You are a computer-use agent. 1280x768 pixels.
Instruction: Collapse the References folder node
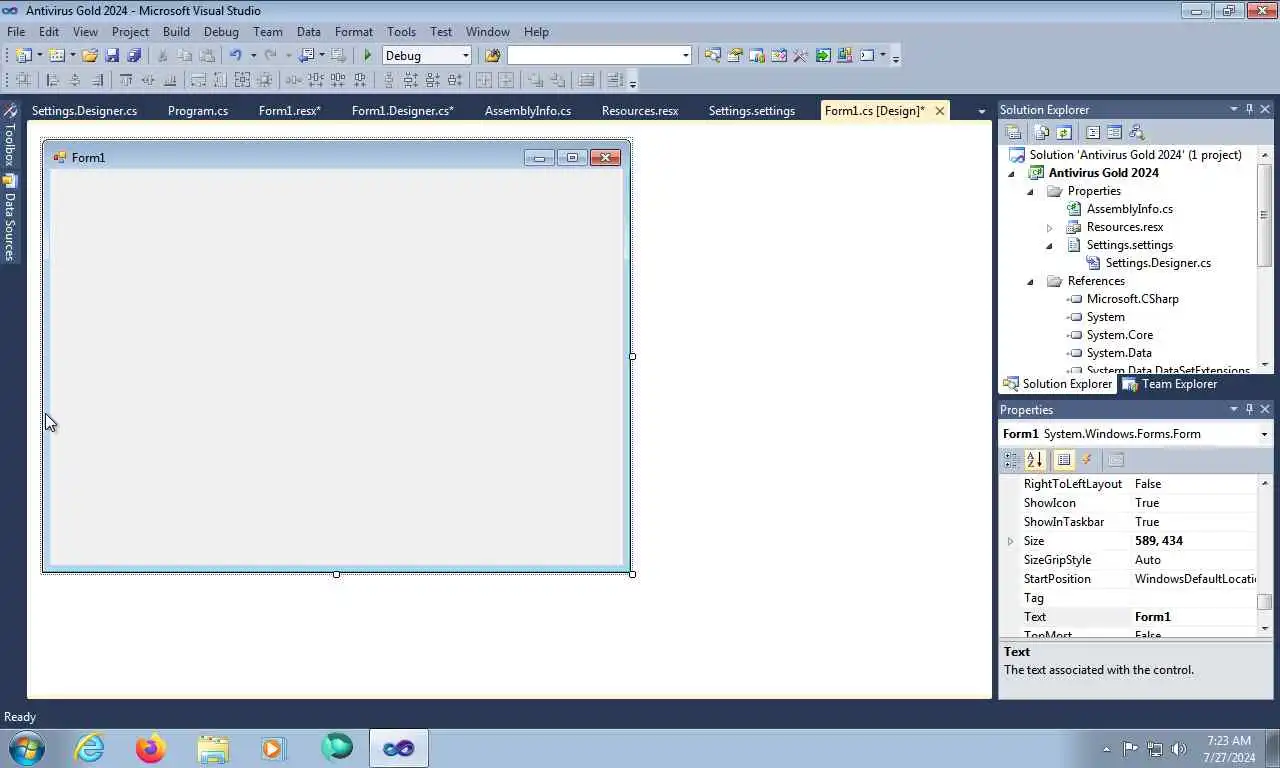click(1030, 281)
